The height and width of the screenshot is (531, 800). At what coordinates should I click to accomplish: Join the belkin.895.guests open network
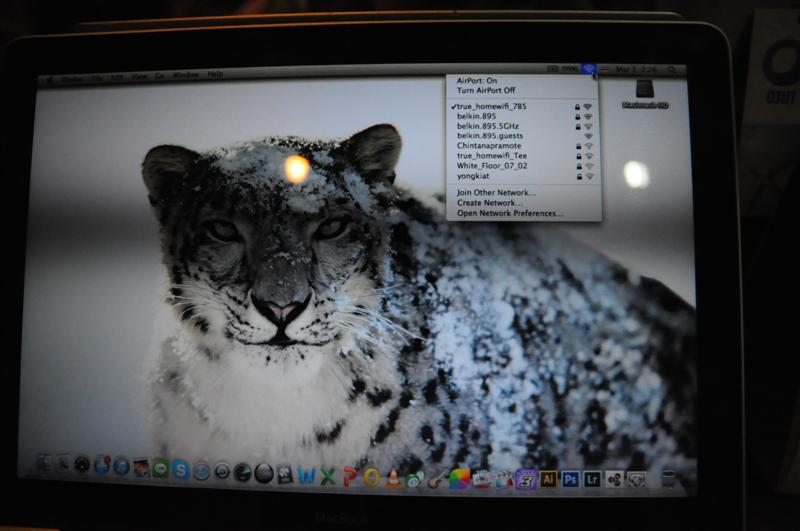pyautogui.click(x=522, y=136)
